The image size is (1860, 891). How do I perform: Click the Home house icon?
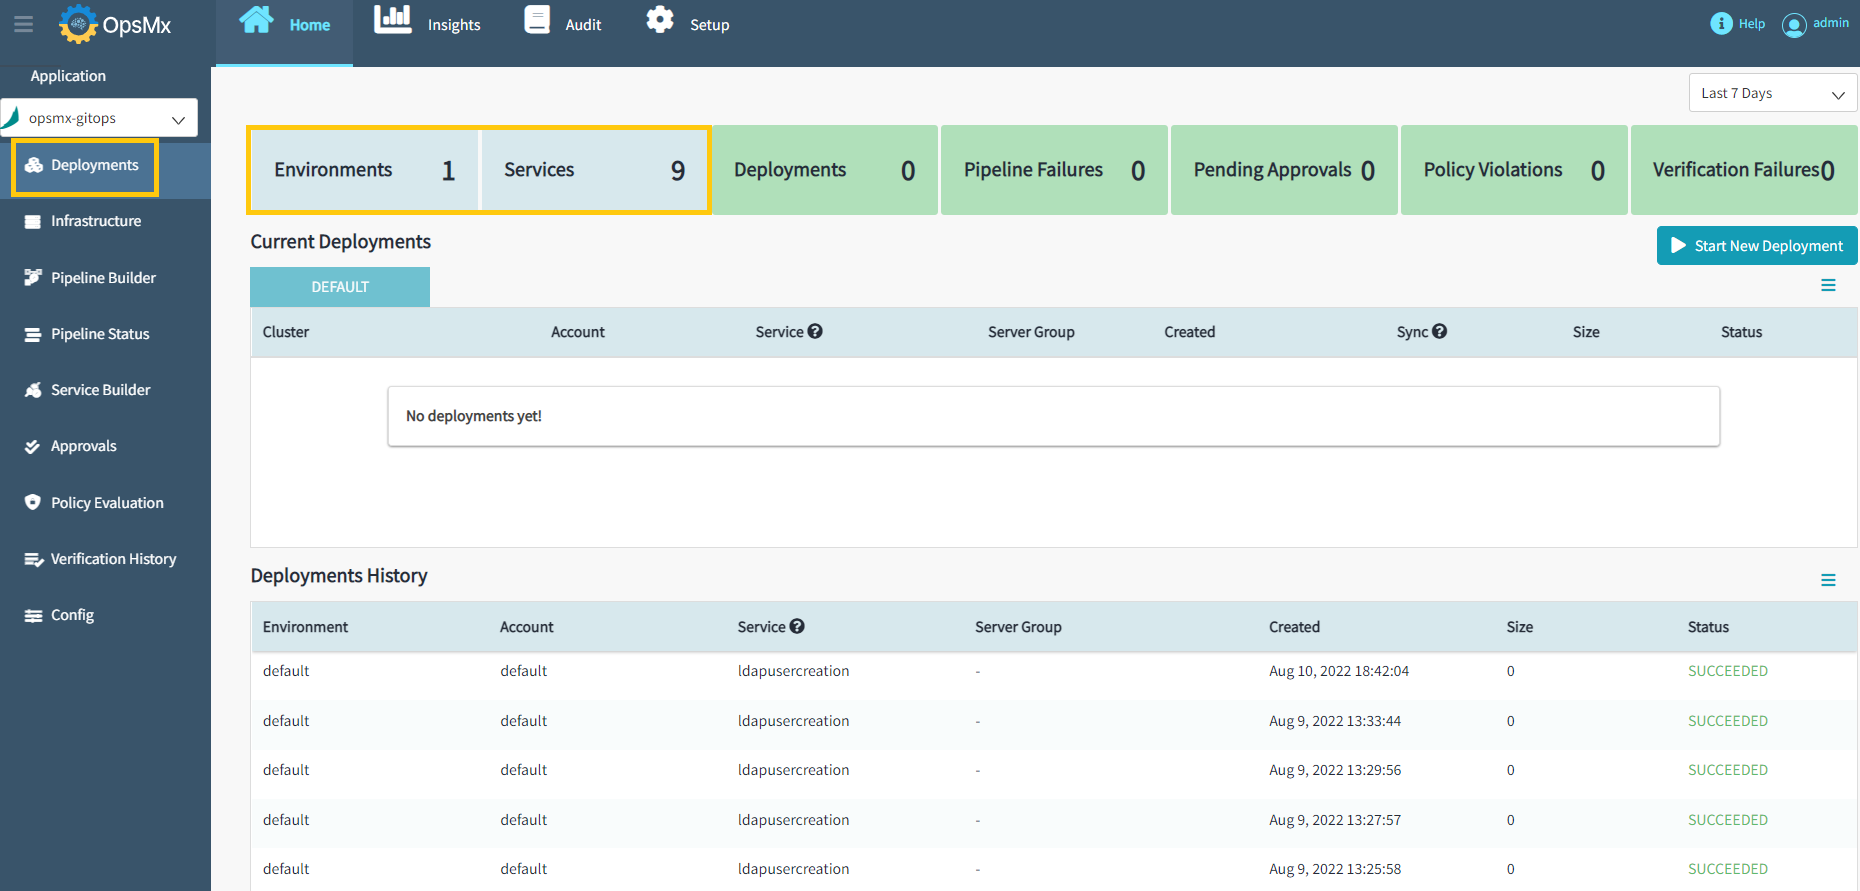[257, 20]
